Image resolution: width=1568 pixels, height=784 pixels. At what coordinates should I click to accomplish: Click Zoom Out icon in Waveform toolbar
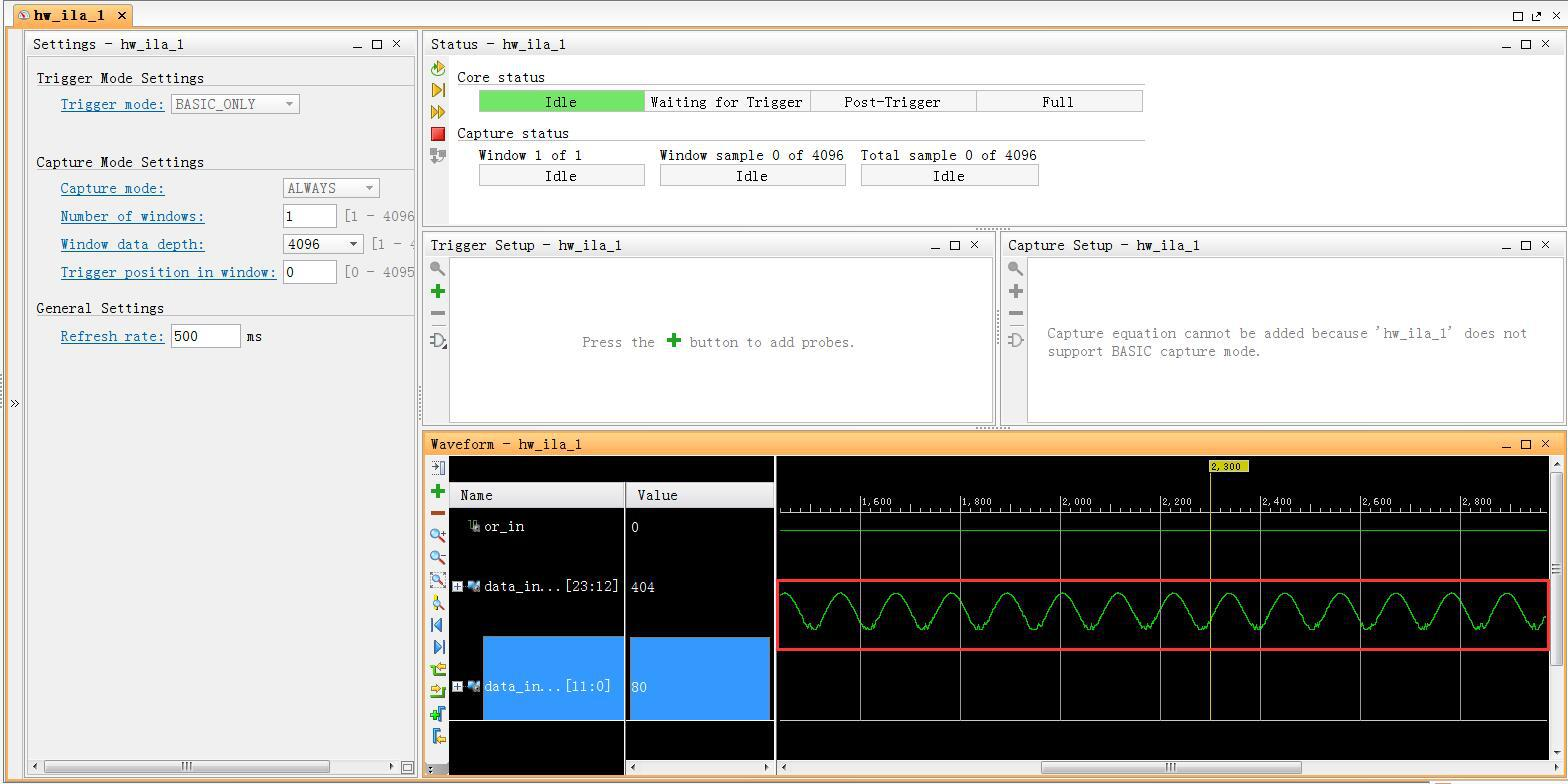coord(438,557)
